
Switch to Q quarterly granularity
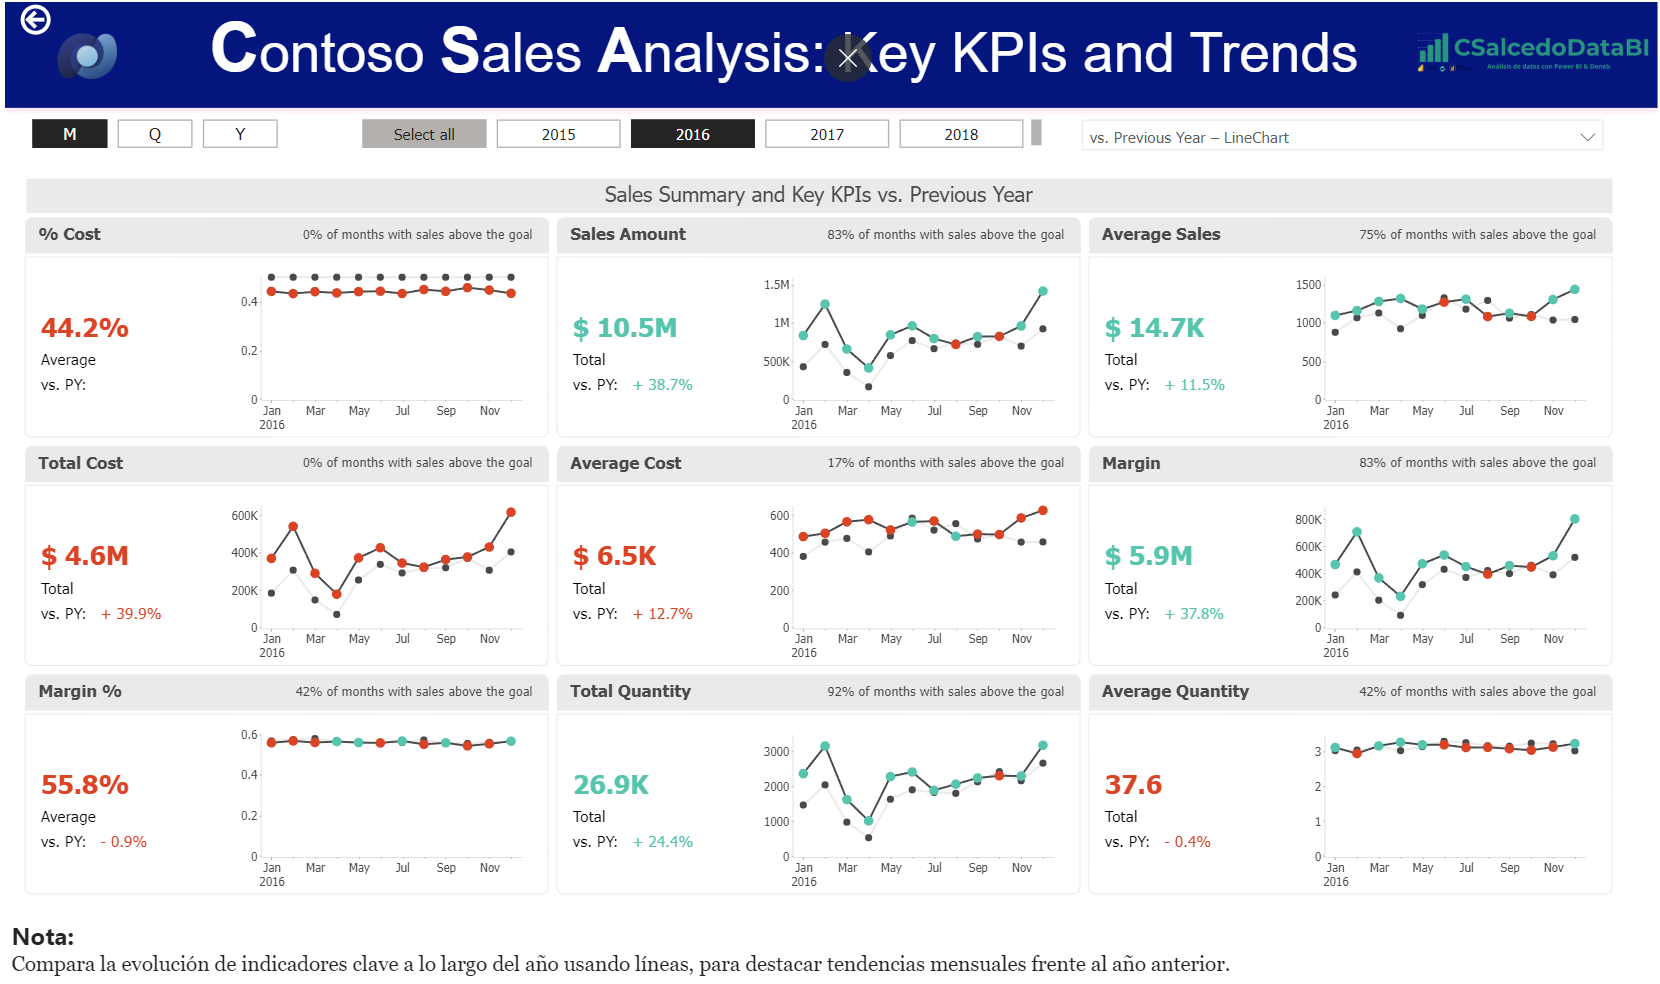(x=155, y=134)
